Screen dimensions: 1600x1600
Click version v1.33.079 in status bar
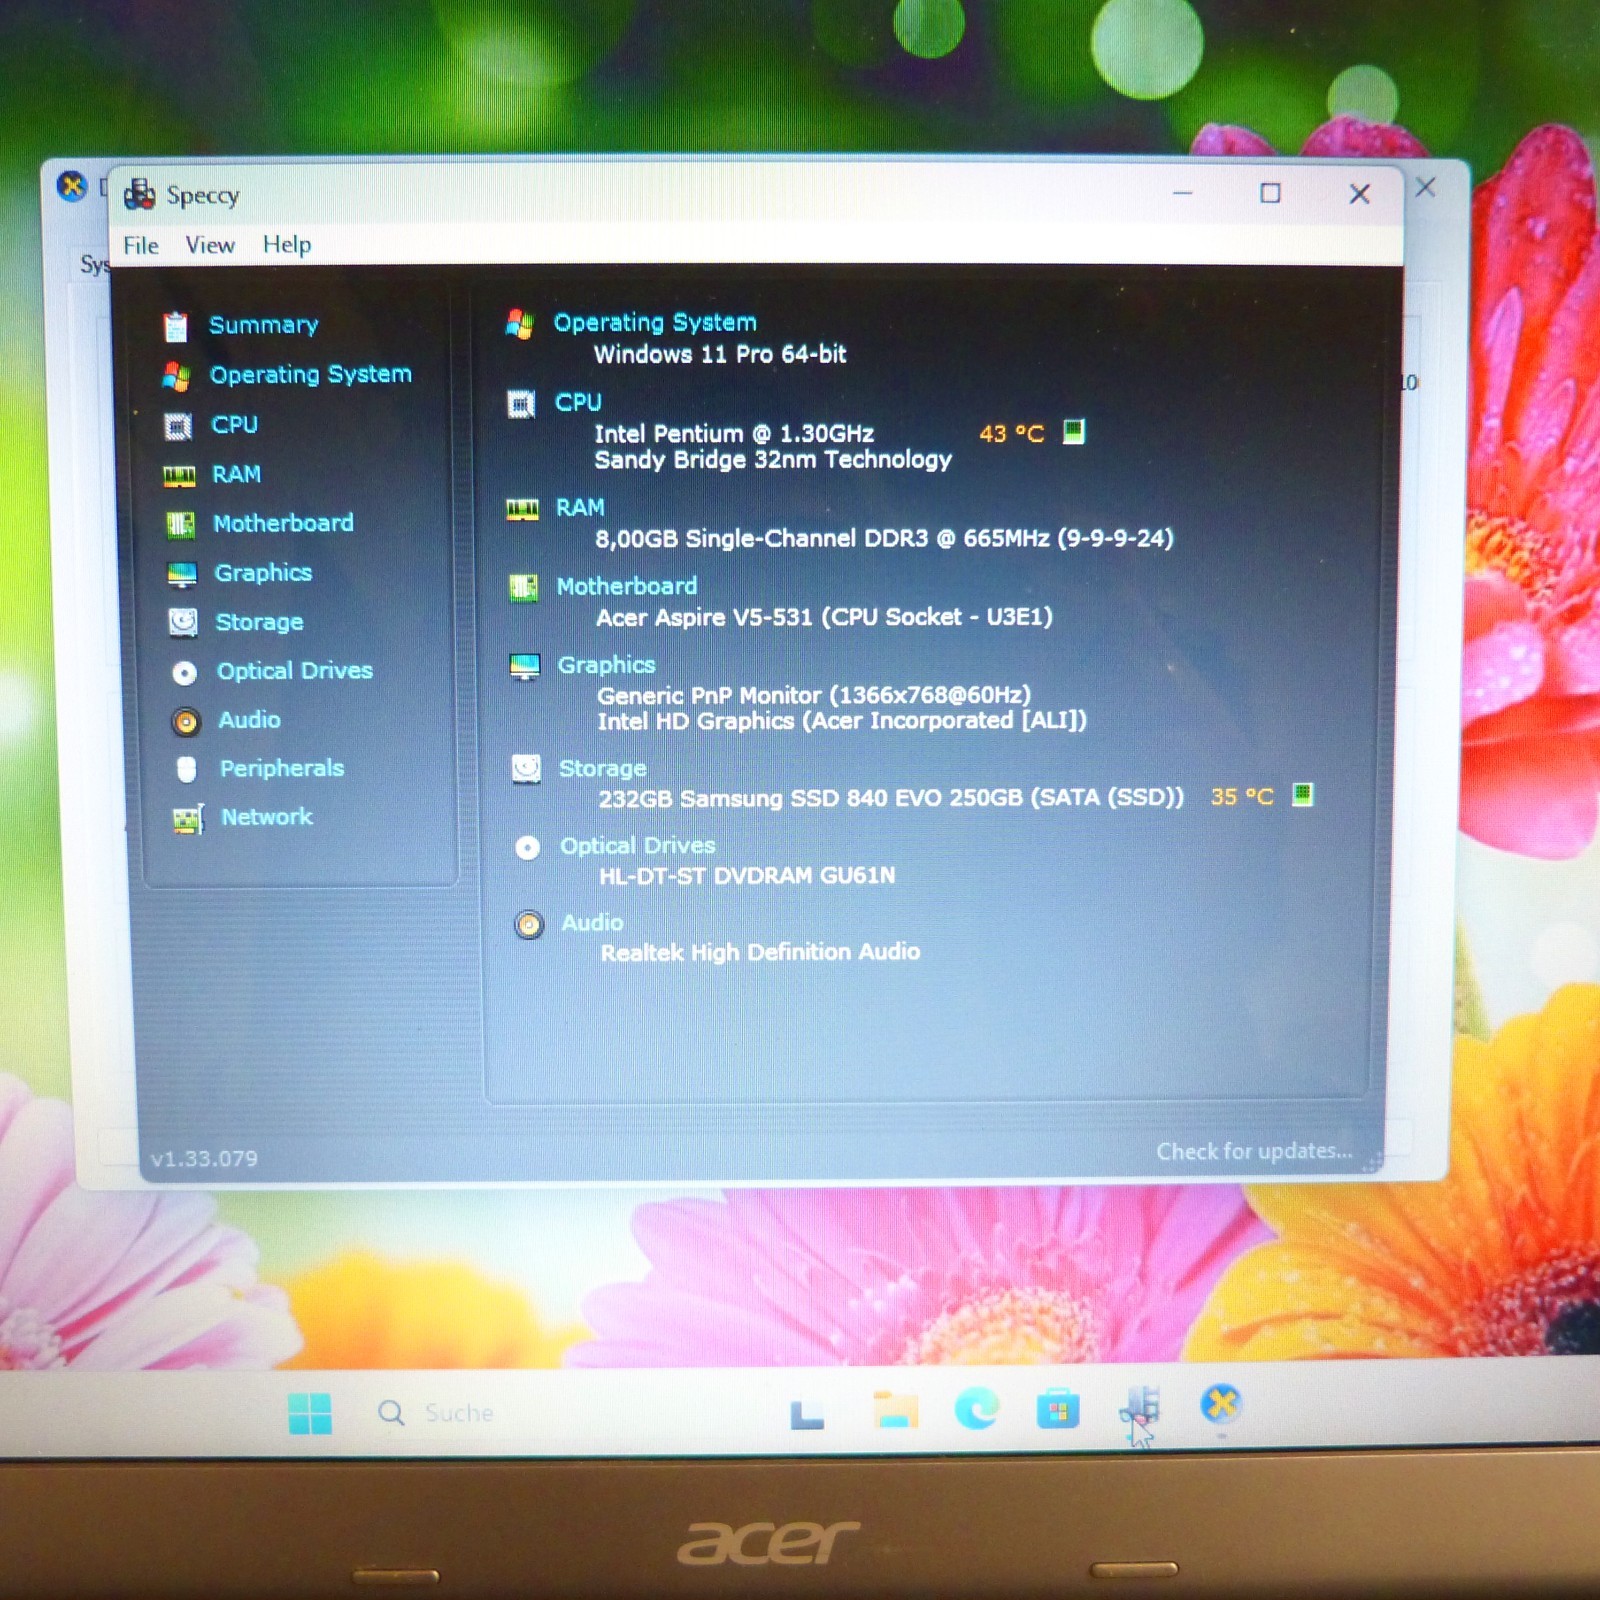204,1159
